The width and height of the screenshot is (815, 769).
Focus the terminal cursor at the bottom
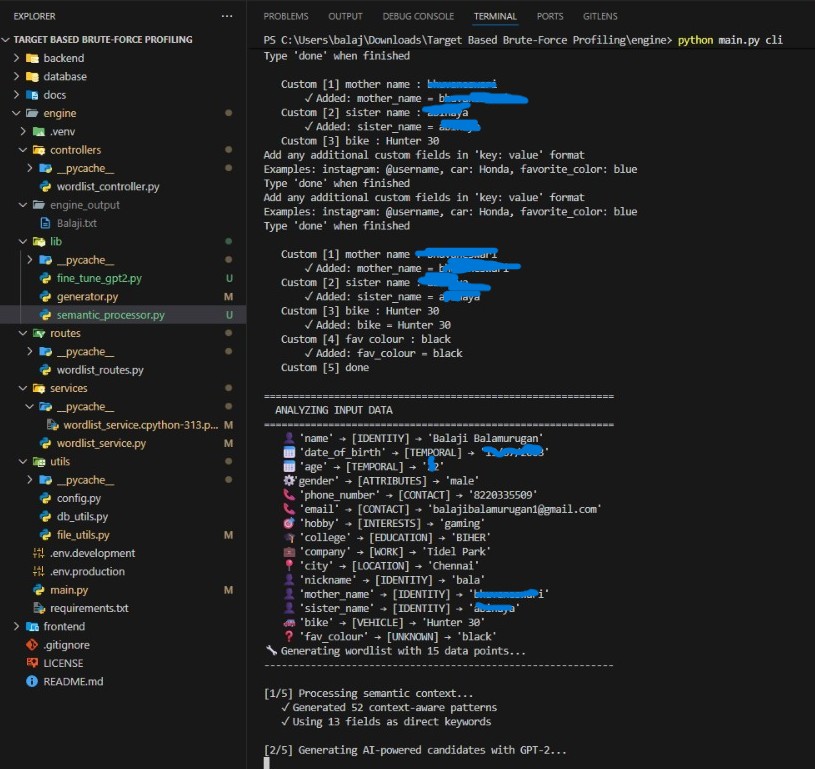pos(267,763)
